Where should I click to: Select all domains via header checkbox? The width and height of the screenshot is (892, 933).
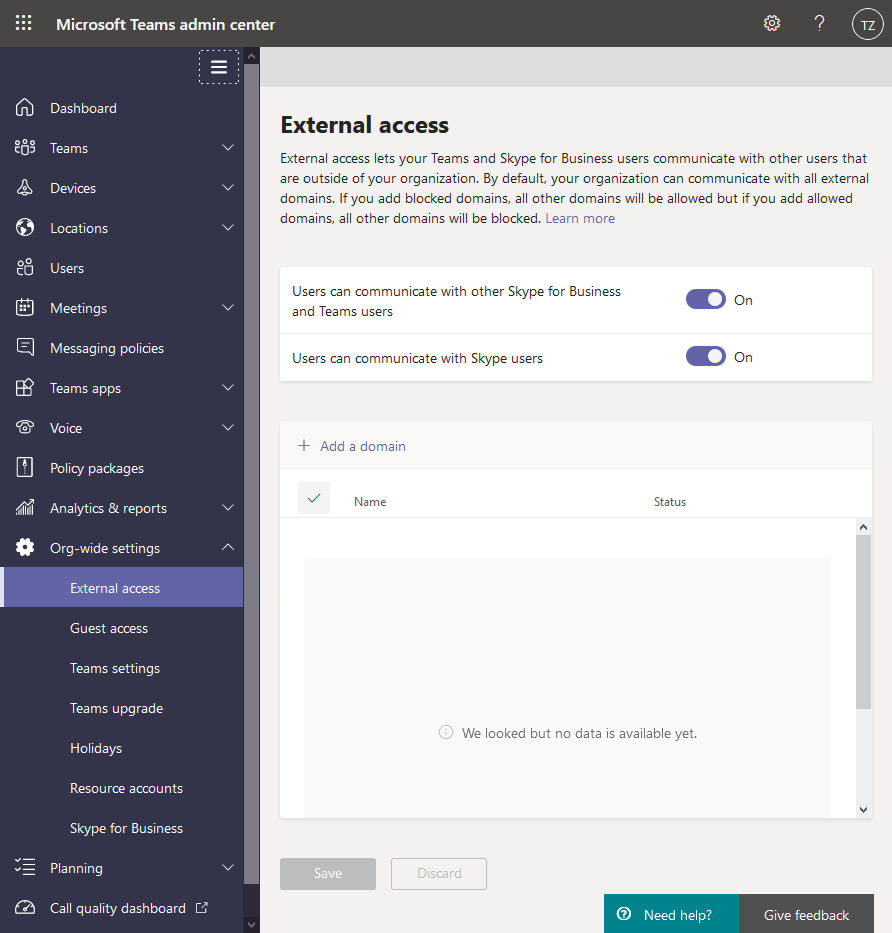313,496
